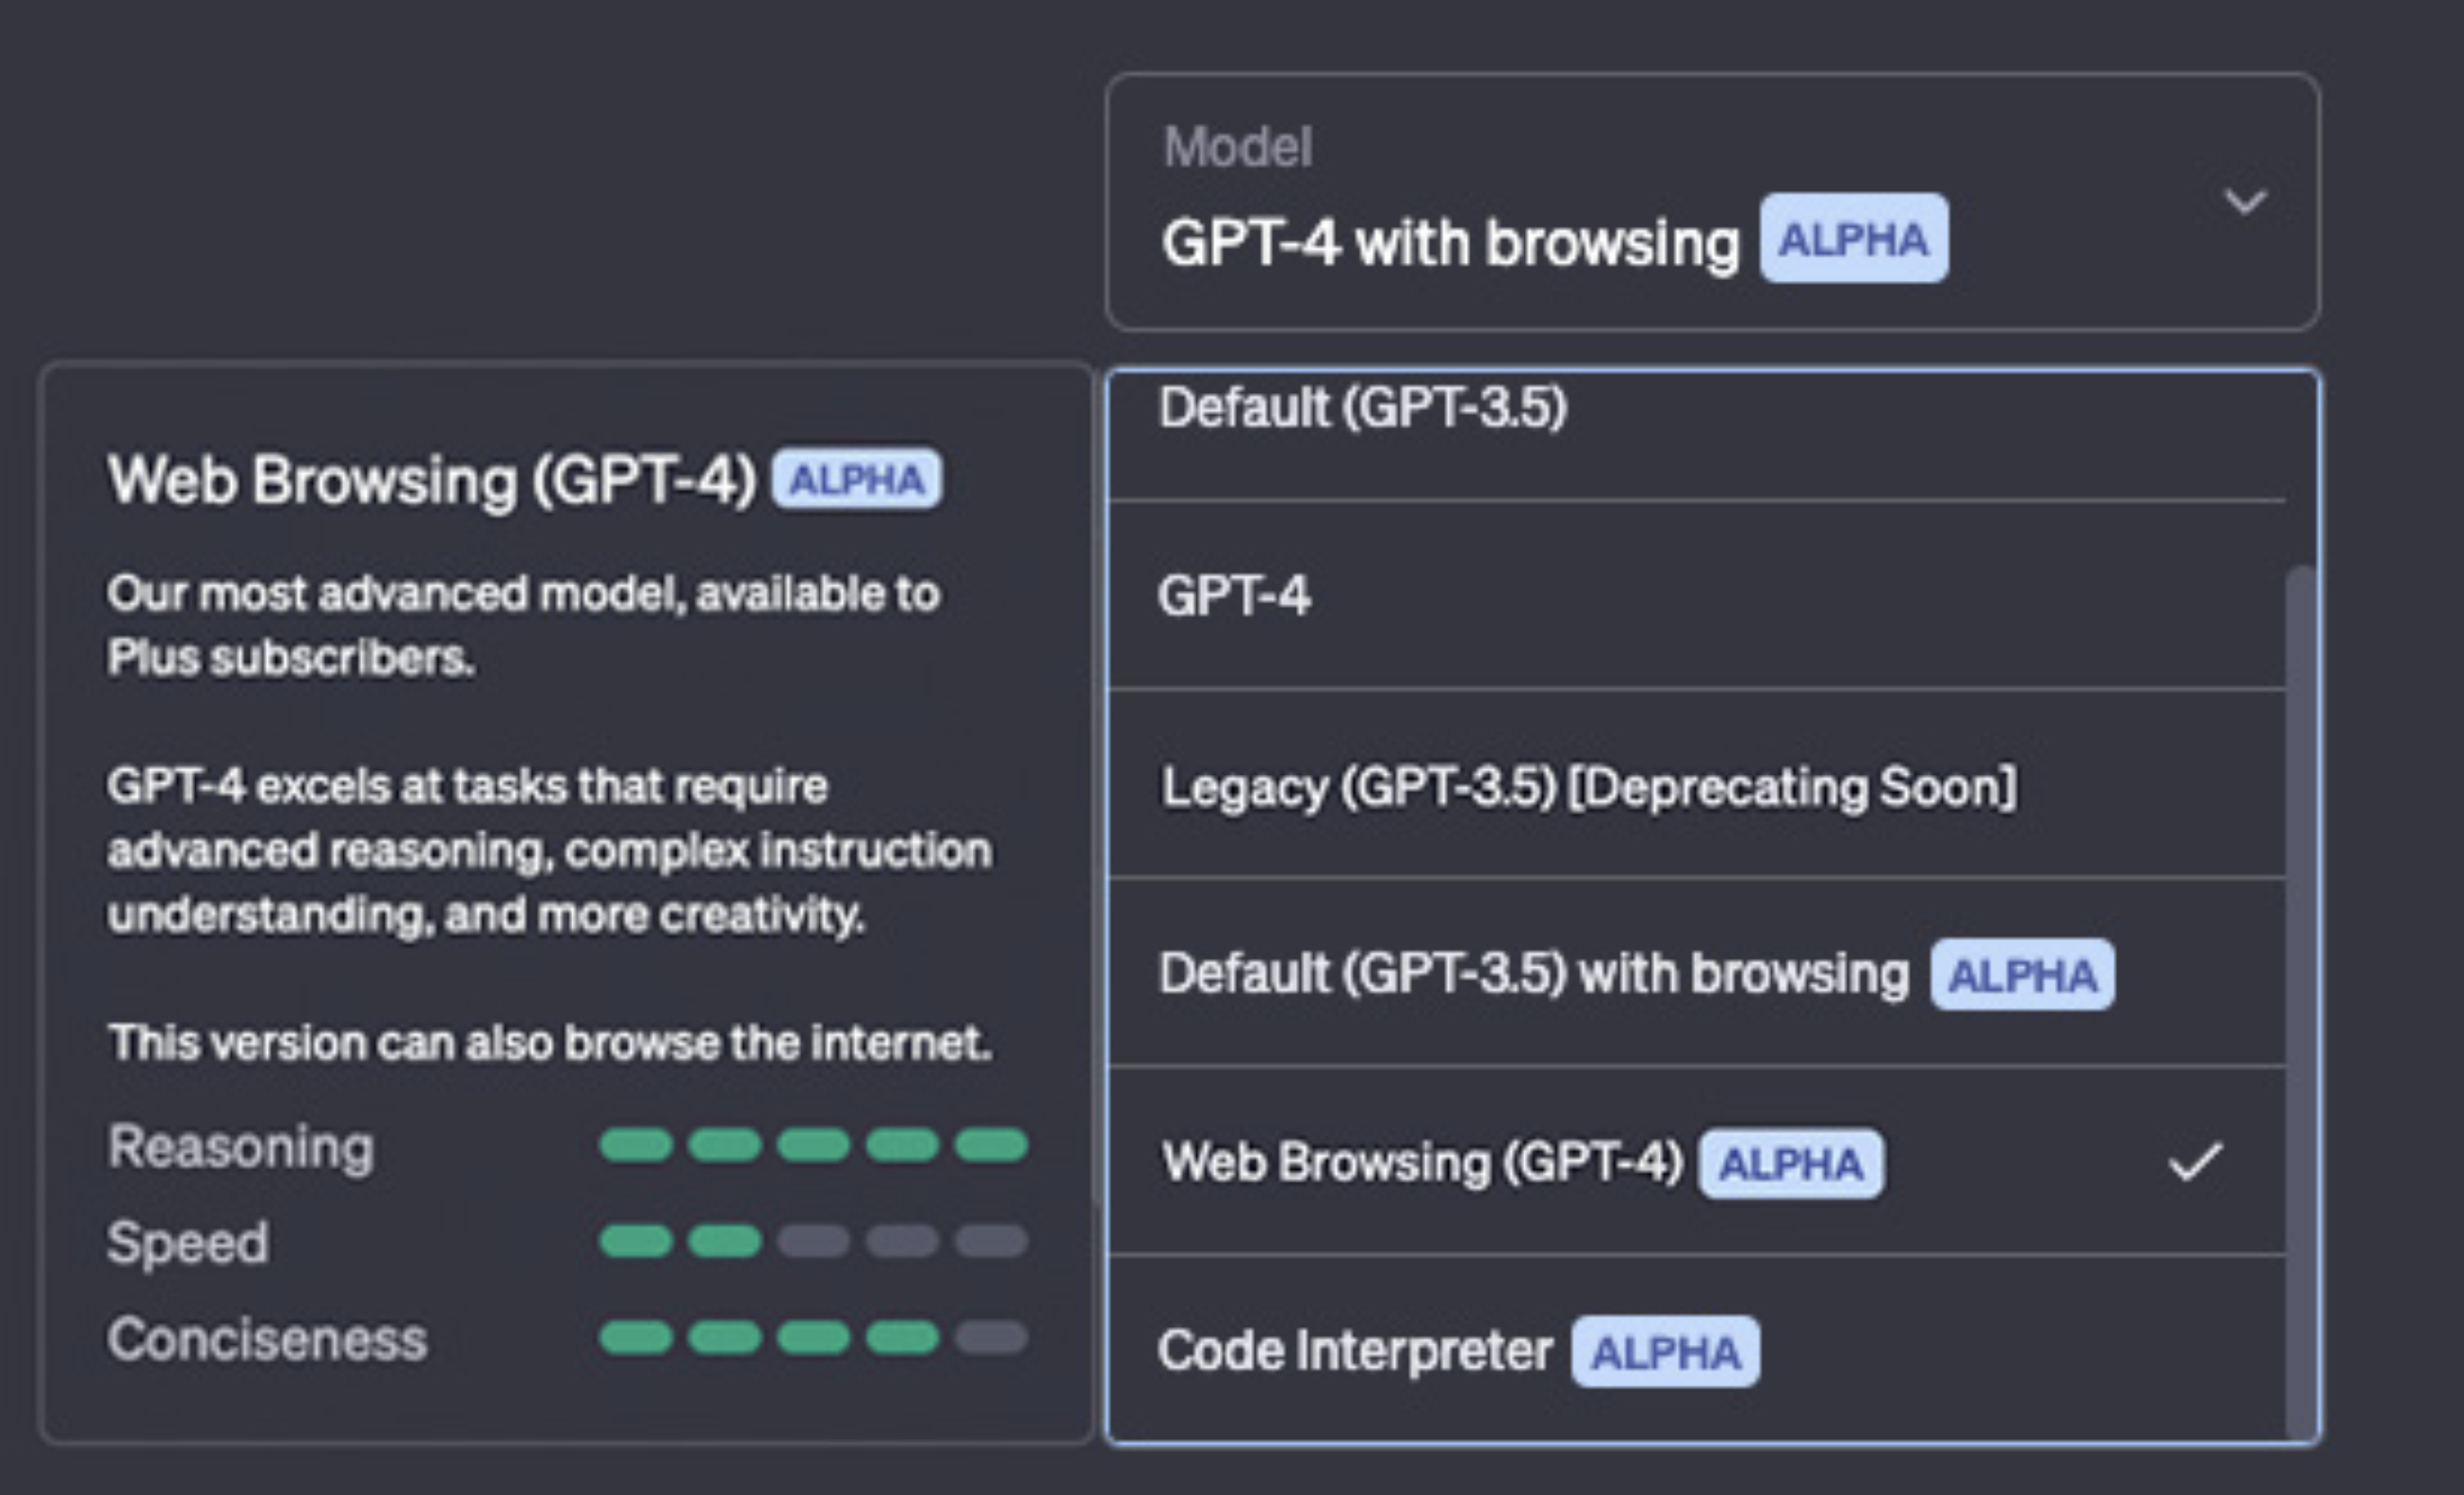Click the Speed rating bar

point(813,1241)
